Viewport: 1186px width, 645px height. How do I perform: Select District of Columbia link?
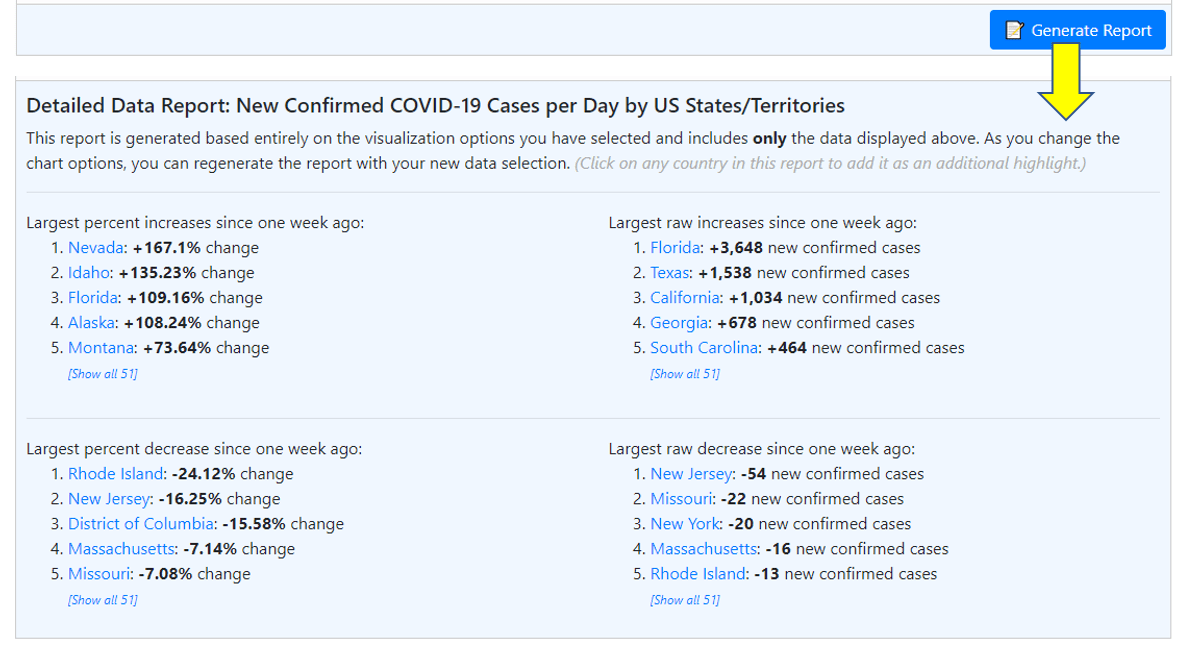141,524
